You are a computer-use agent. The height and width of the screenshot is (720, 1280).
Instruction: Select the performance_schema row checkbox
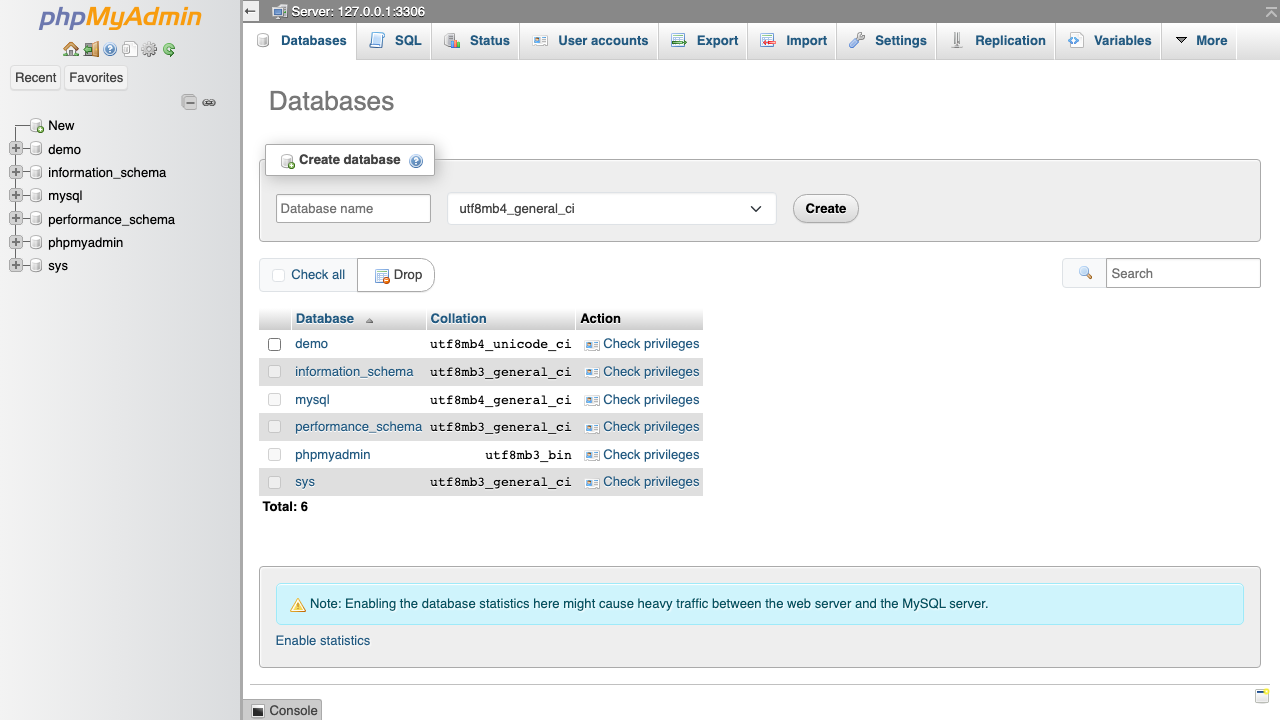coord(275,427)
